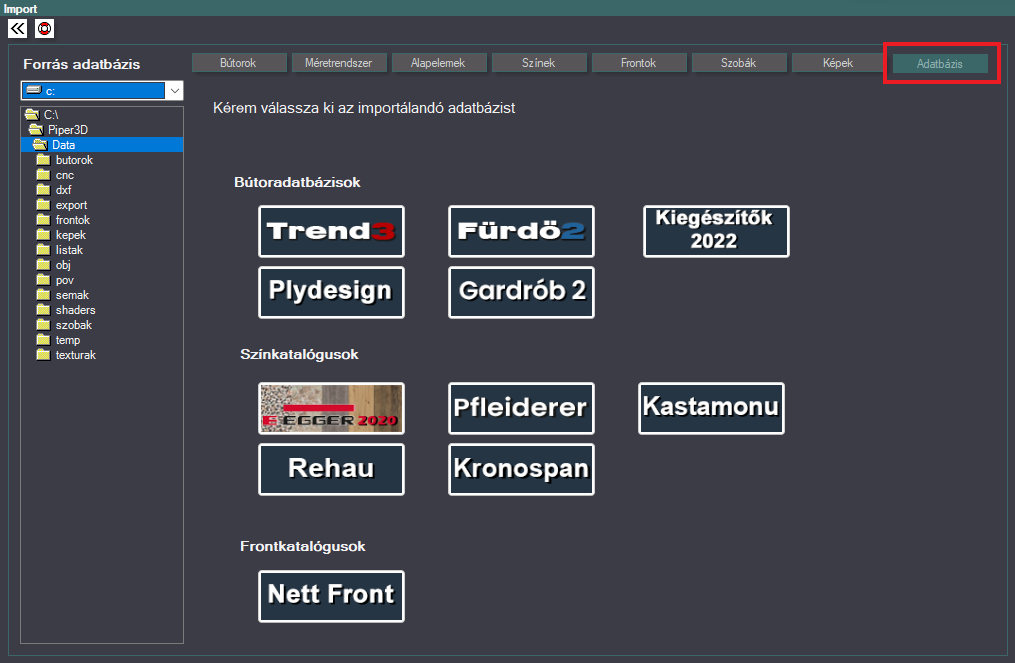Click the listak folder icon
The height and width of the screenshot is (663, 1015).
(x=43, y=249)
